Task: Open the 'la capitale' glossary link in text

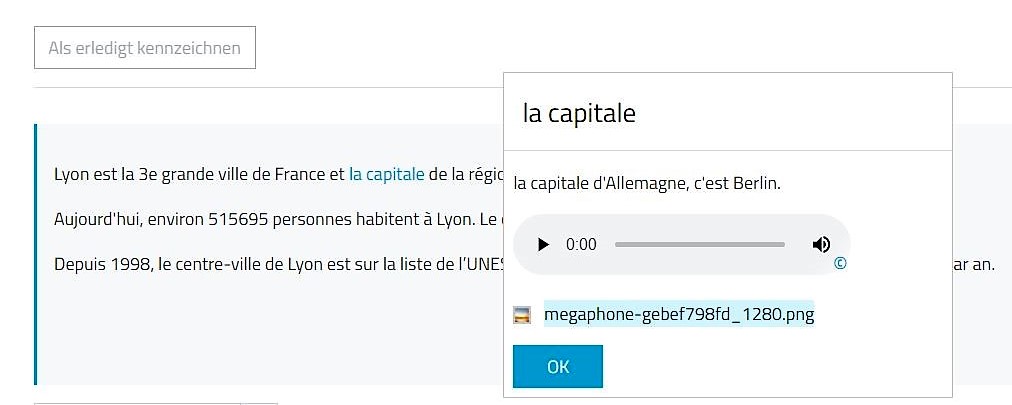Action: tap(387, 174)
